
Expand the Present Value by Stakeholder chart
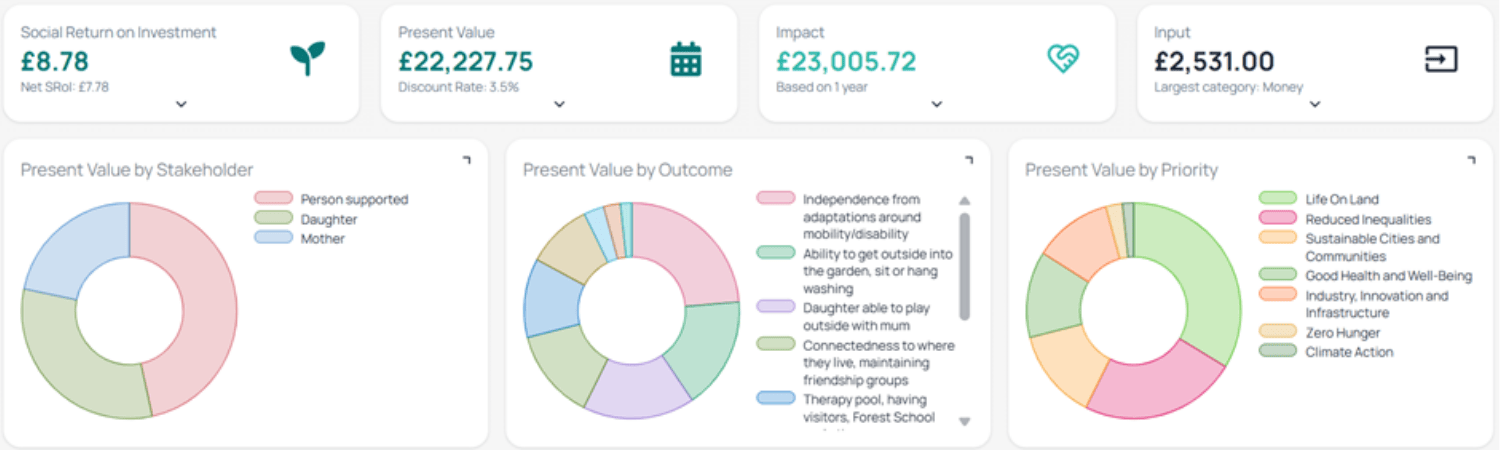[x=466, y=159]
